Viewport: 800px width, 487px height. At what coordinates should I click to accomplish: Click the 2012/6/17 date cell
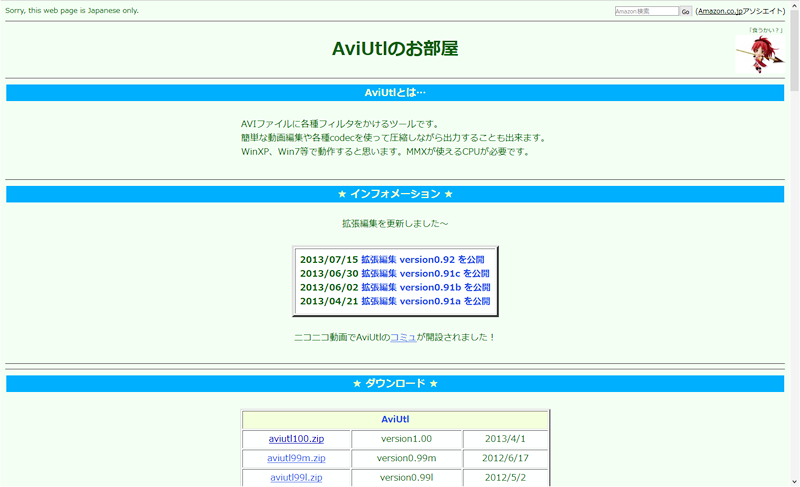[505, 458]
